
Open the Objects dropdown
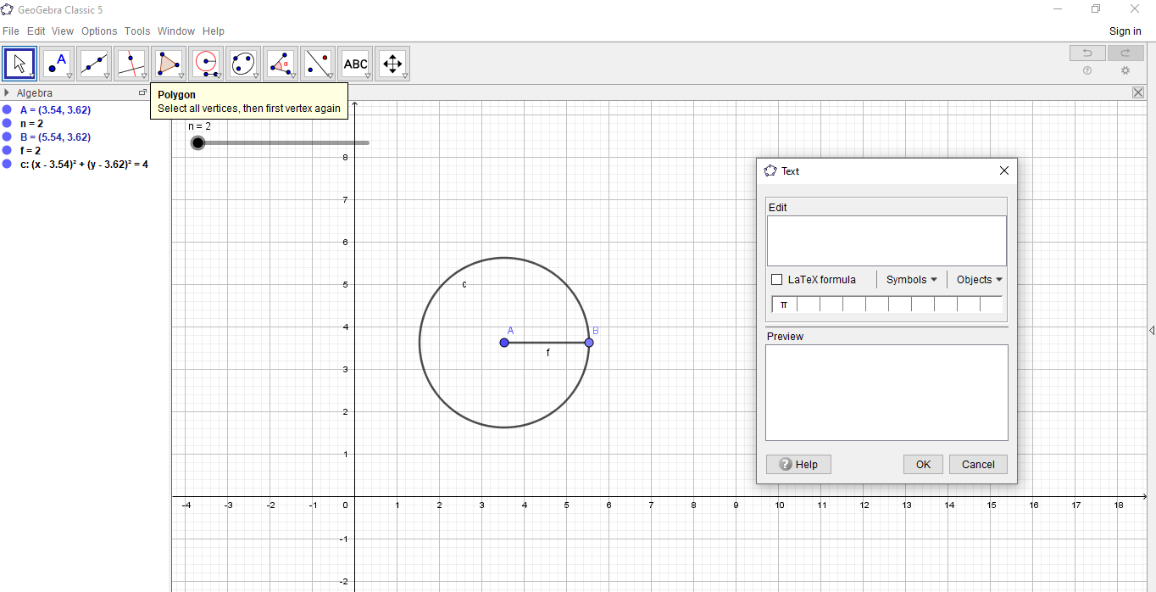point(979,279)
